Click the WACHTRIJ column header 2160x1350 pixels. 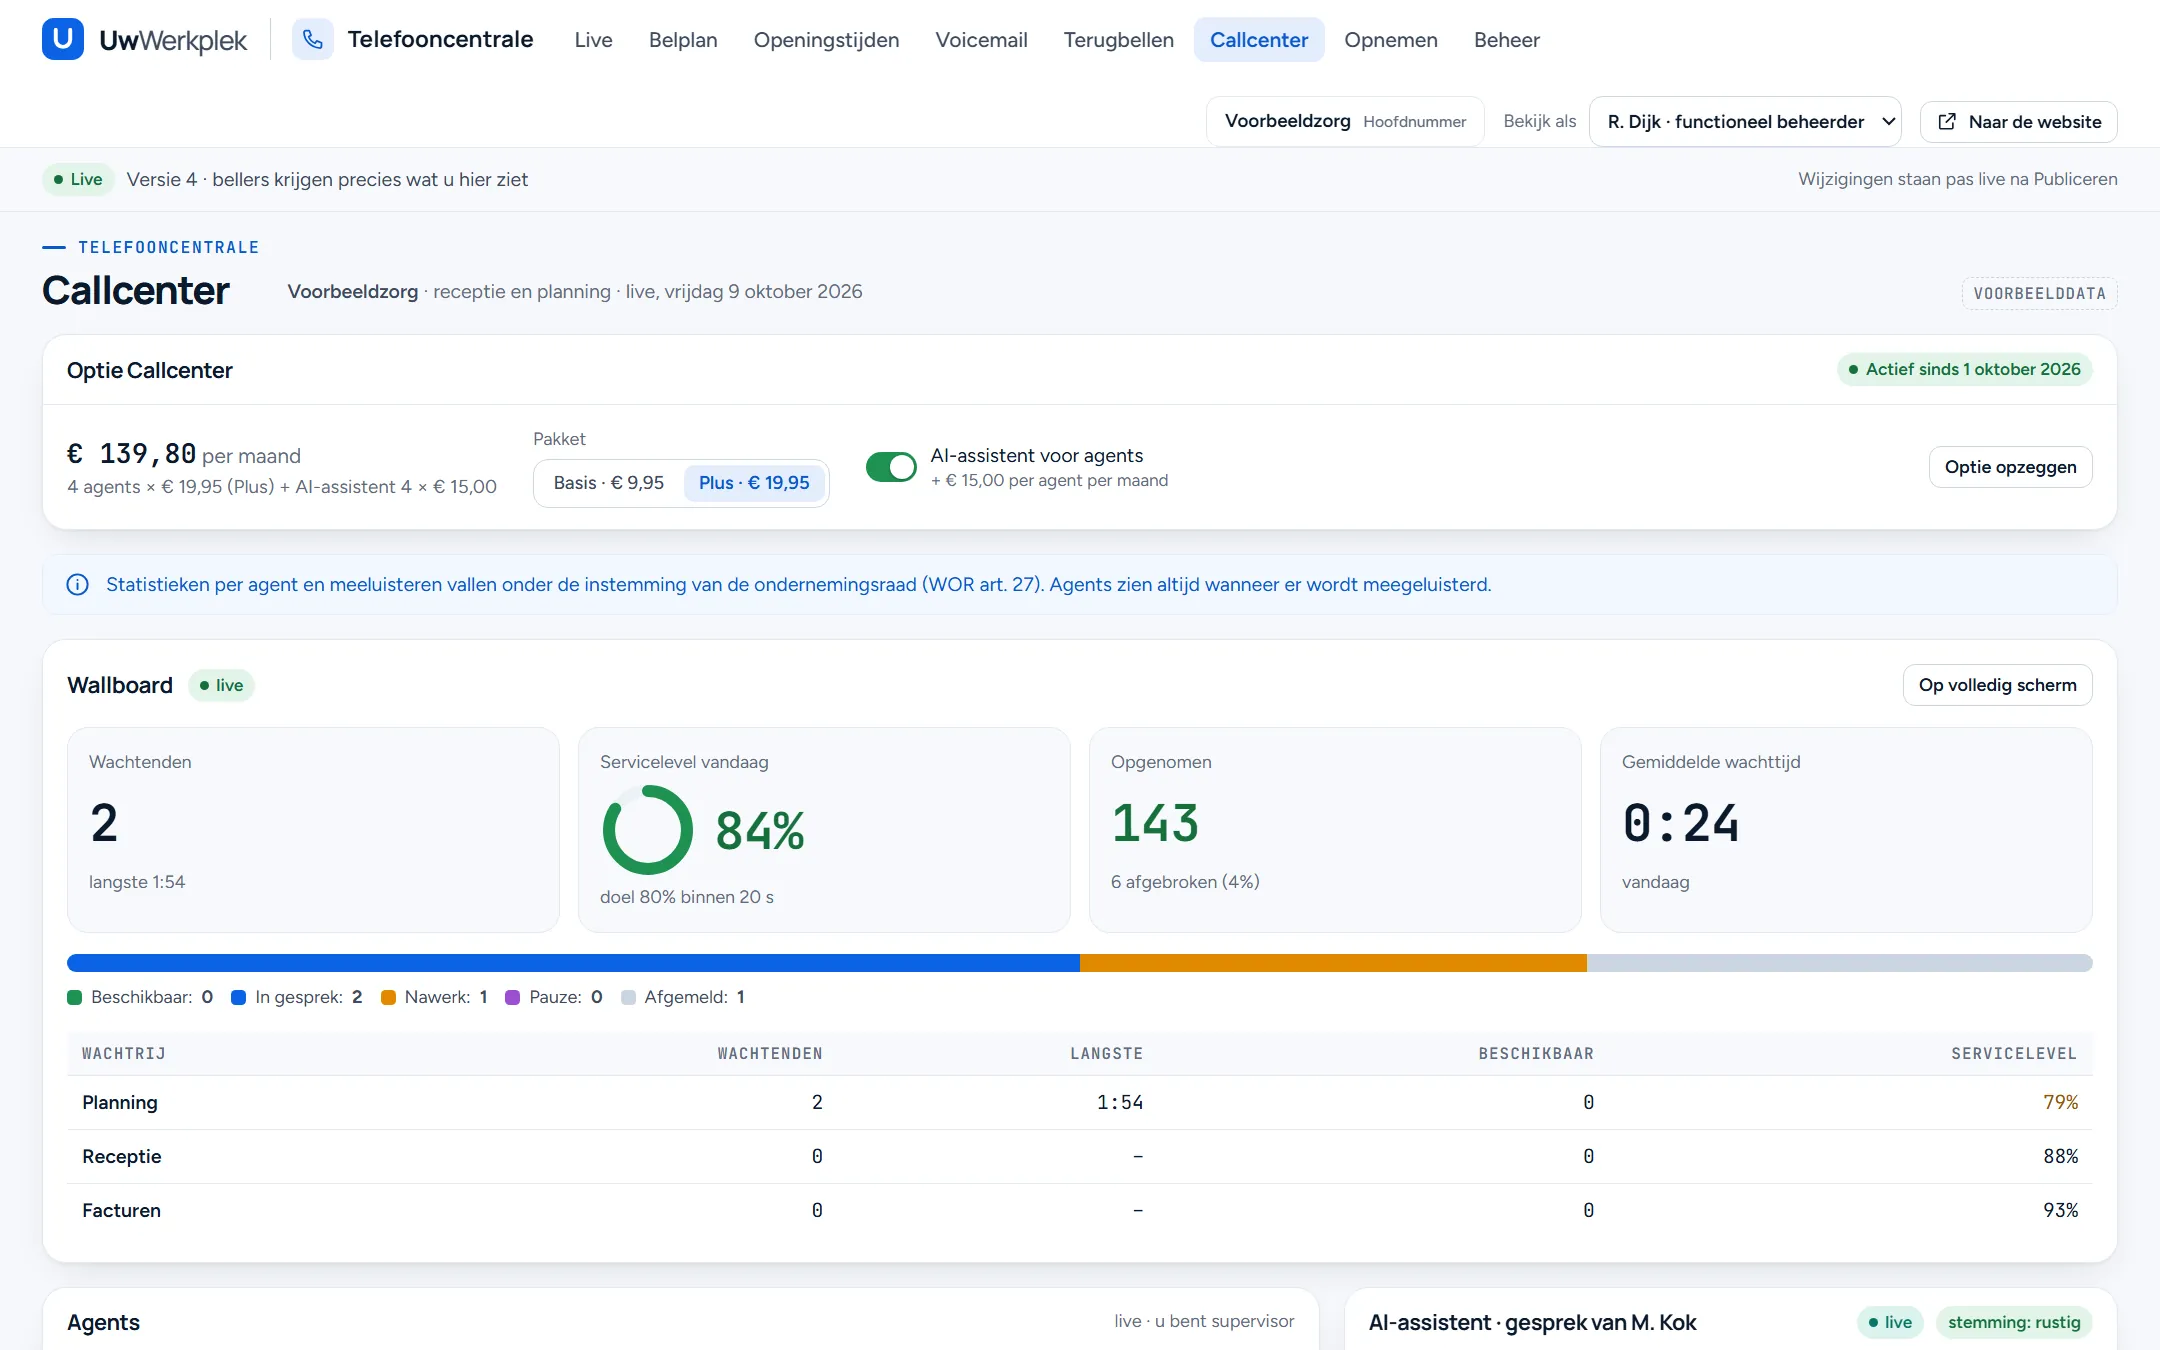point(124,1054)
